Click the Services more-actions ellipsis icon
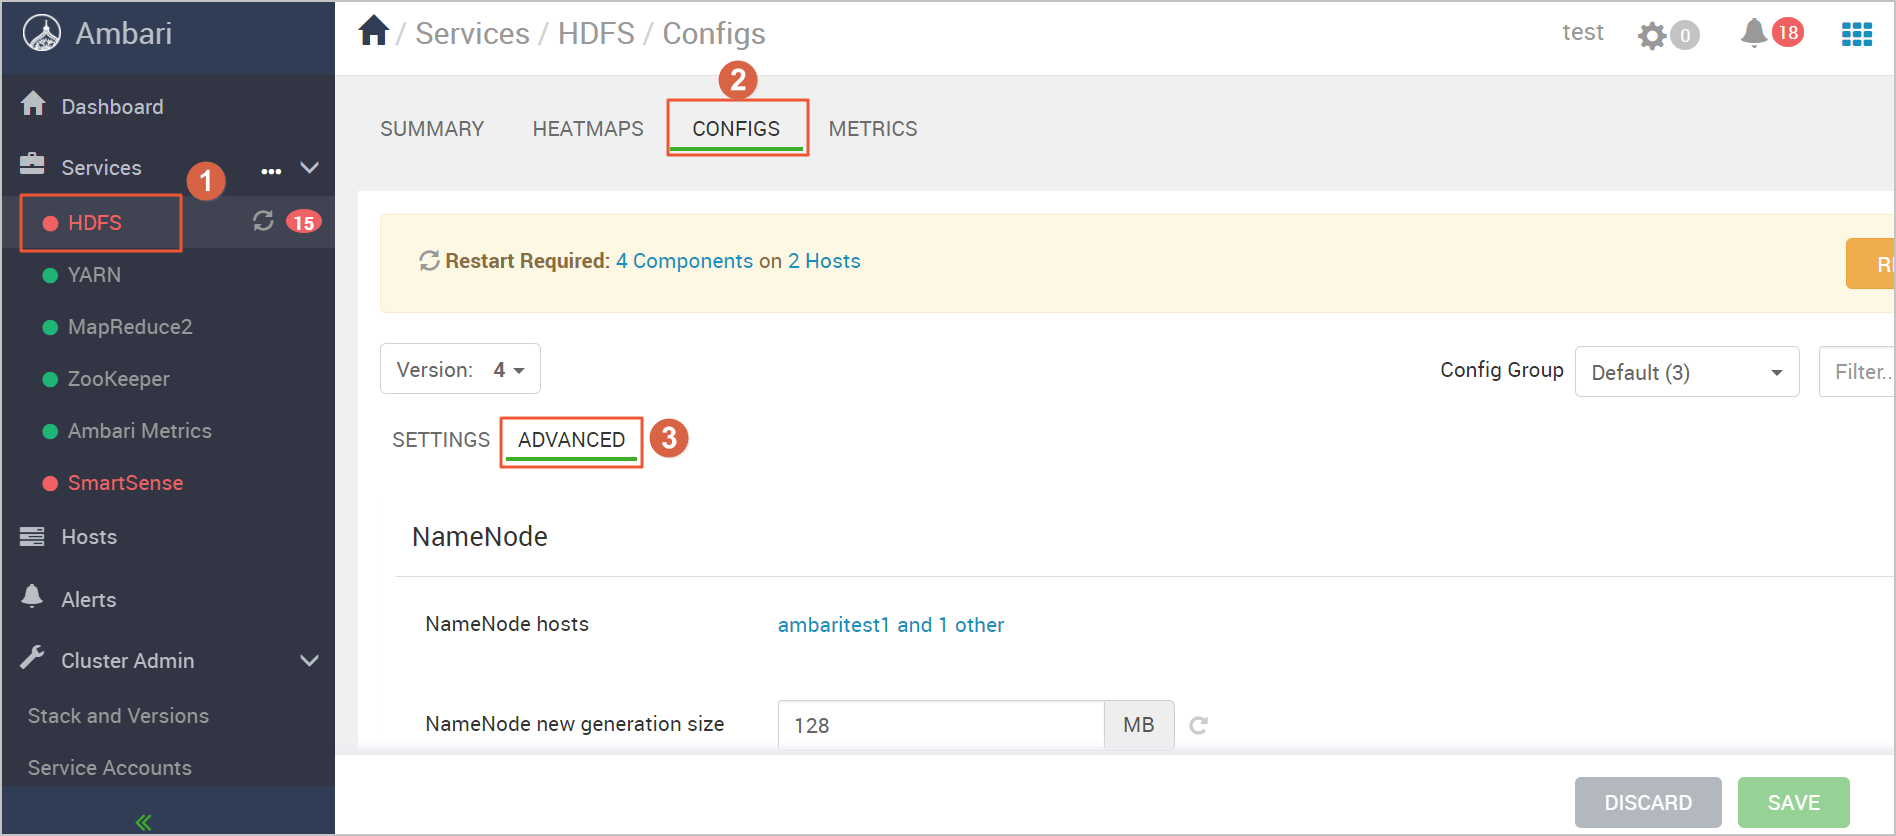1896x836 pixels. [271, 171]
